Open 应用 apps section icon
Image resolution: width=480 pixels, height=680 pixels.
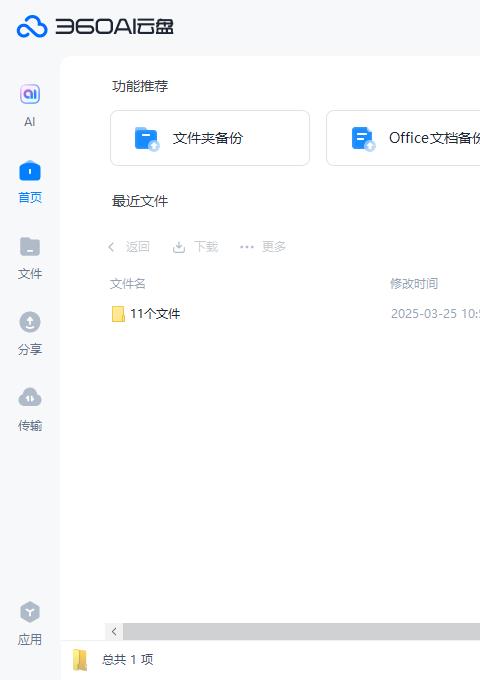[30, 612]
